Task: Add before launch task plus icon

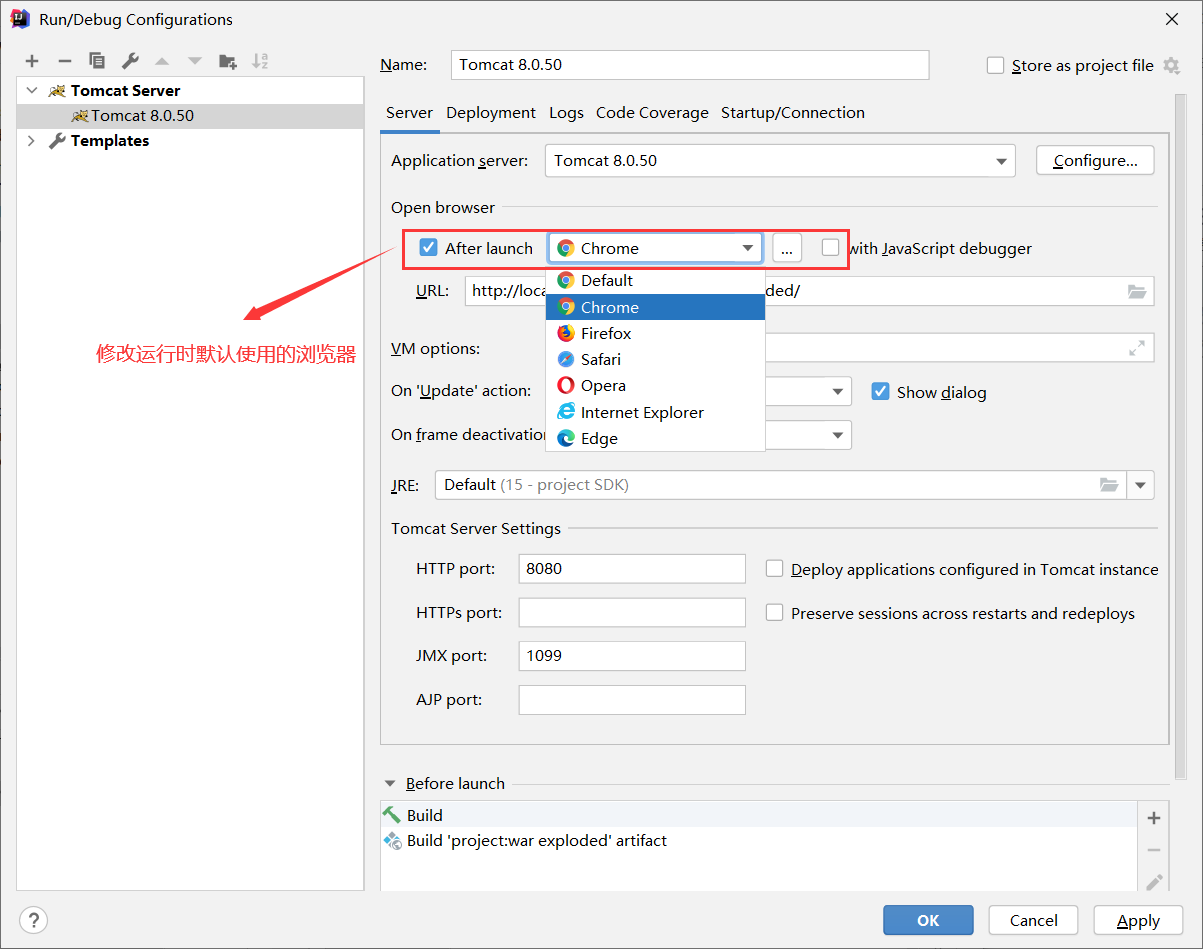Action: coord(1154,818)
